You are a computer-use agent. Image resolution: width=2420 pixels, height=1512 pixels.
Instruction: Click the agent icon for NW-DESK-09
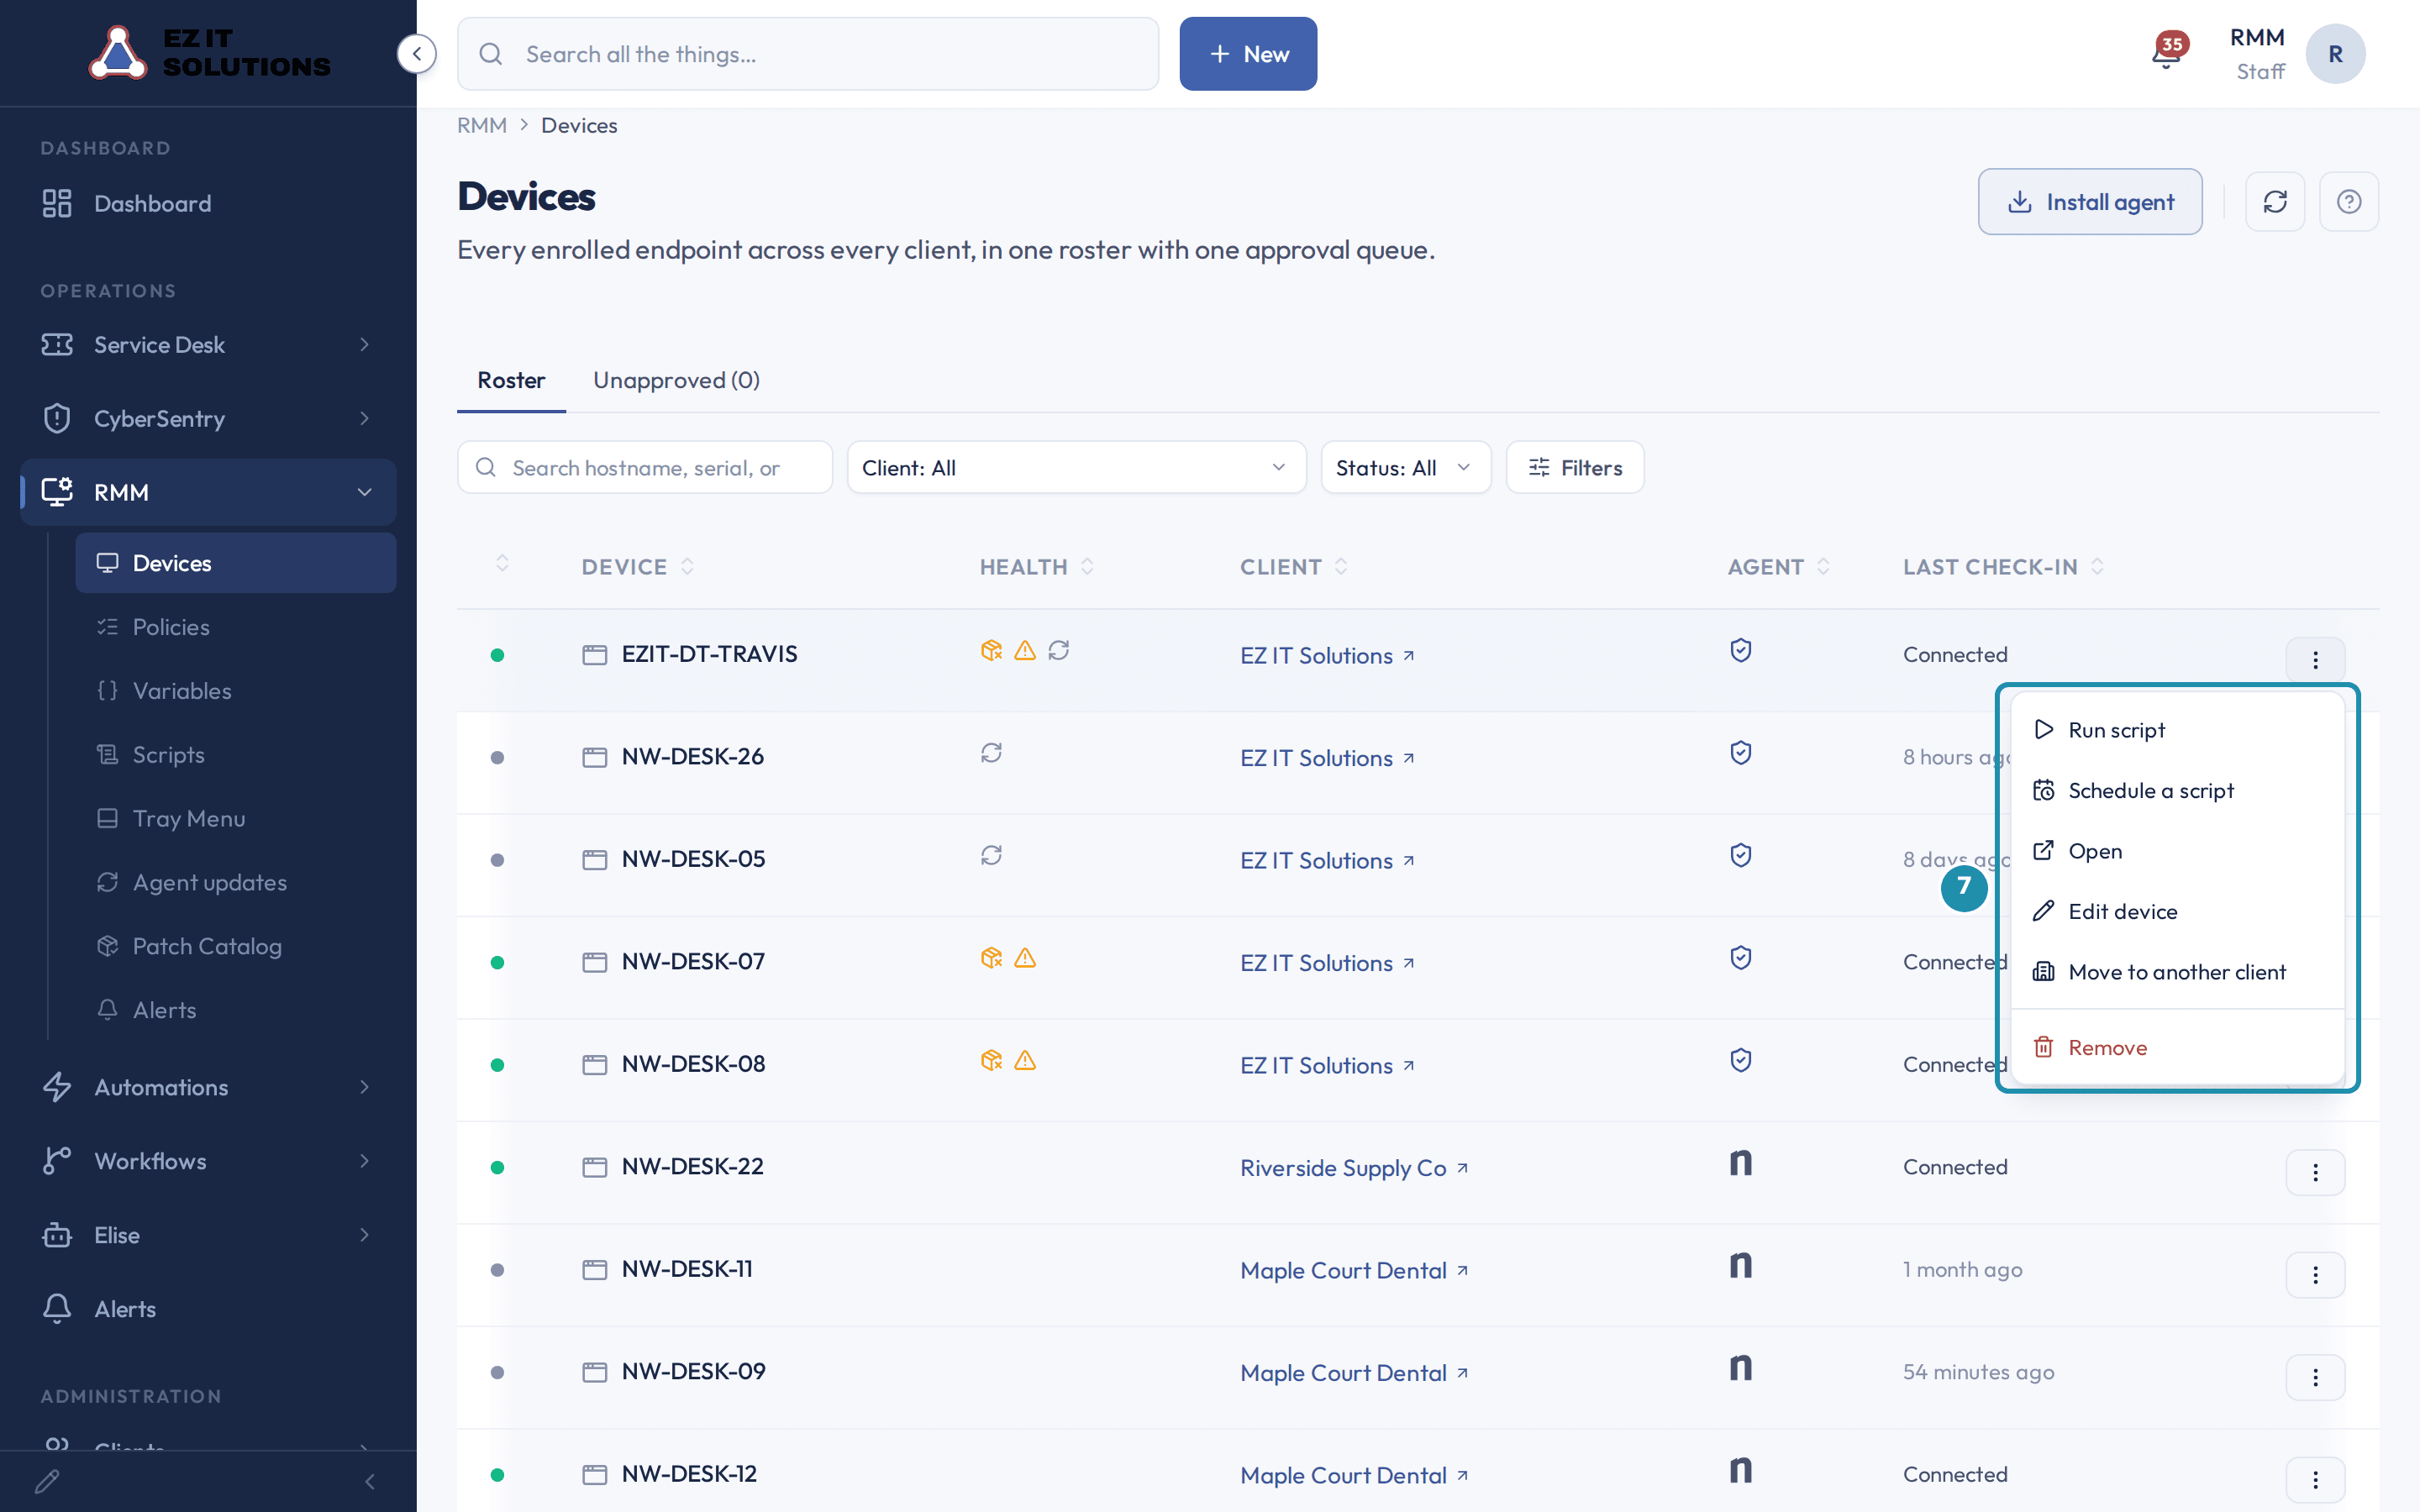[x=1741, y=1367]
